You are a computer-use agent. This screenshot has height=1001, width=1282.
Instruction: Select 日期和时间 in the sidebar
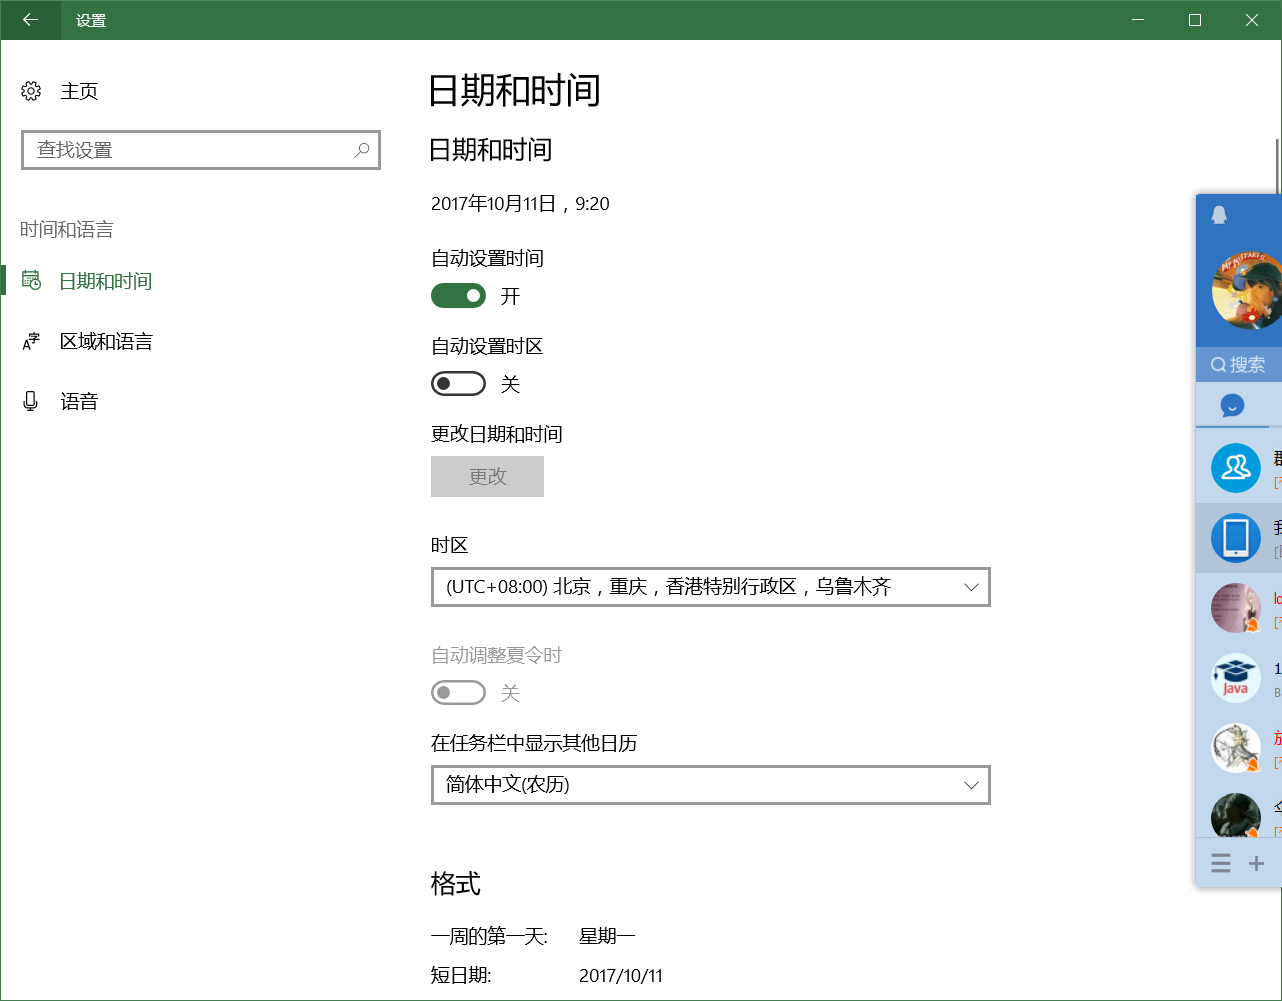coord(106,281)
